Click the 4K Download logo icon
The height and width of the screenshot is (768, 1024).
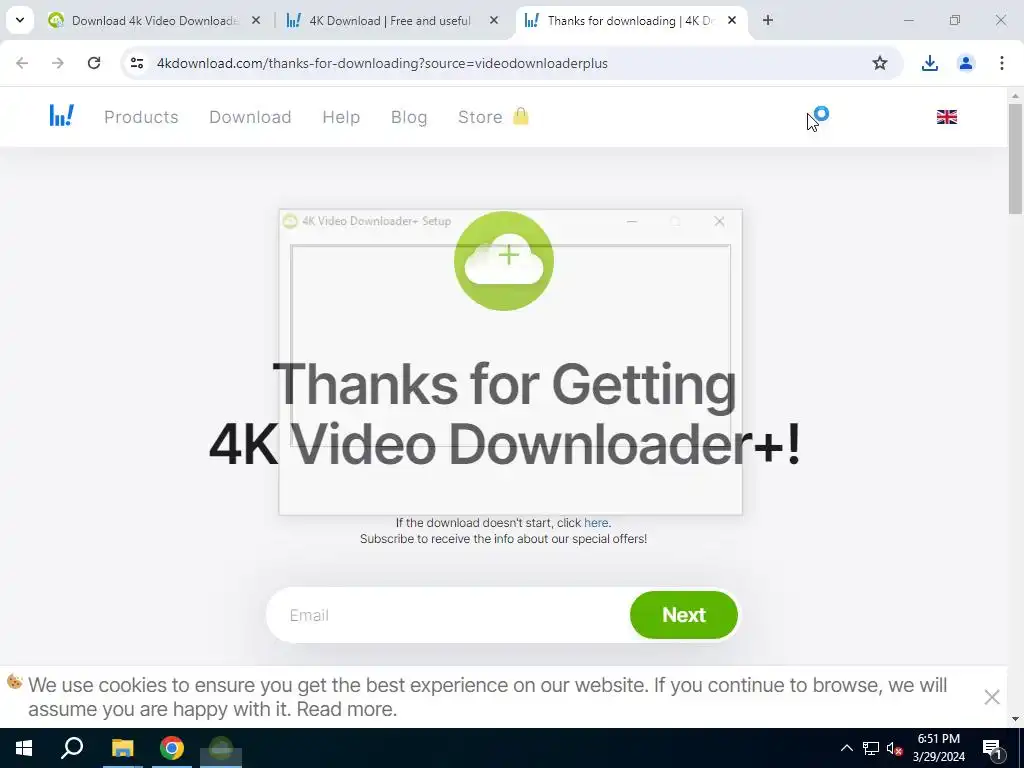[62, 116]
